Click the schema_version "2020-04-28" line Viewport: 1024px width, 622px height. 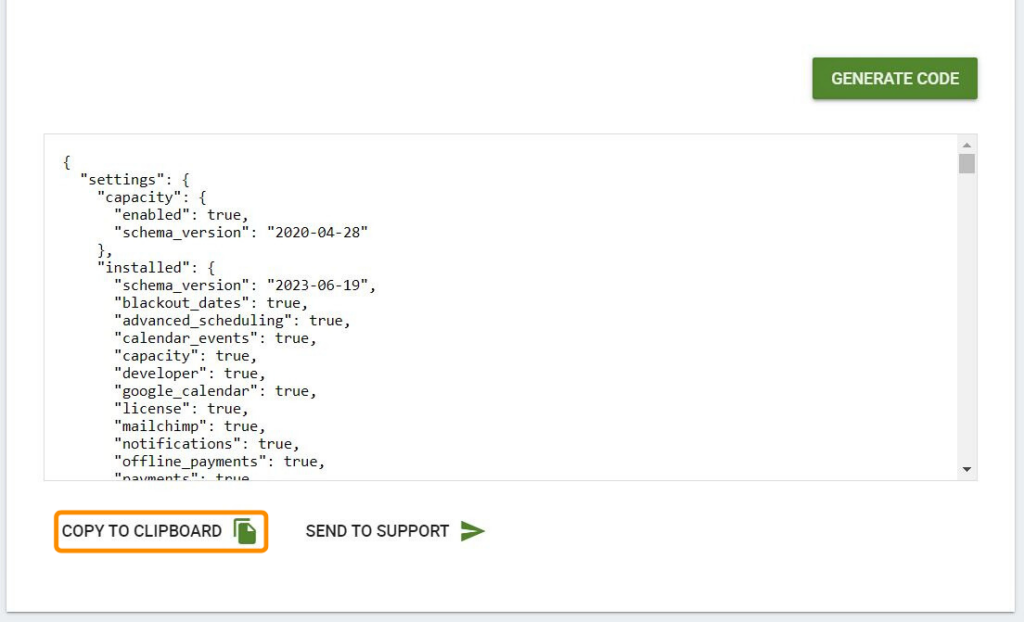(241, 233)
